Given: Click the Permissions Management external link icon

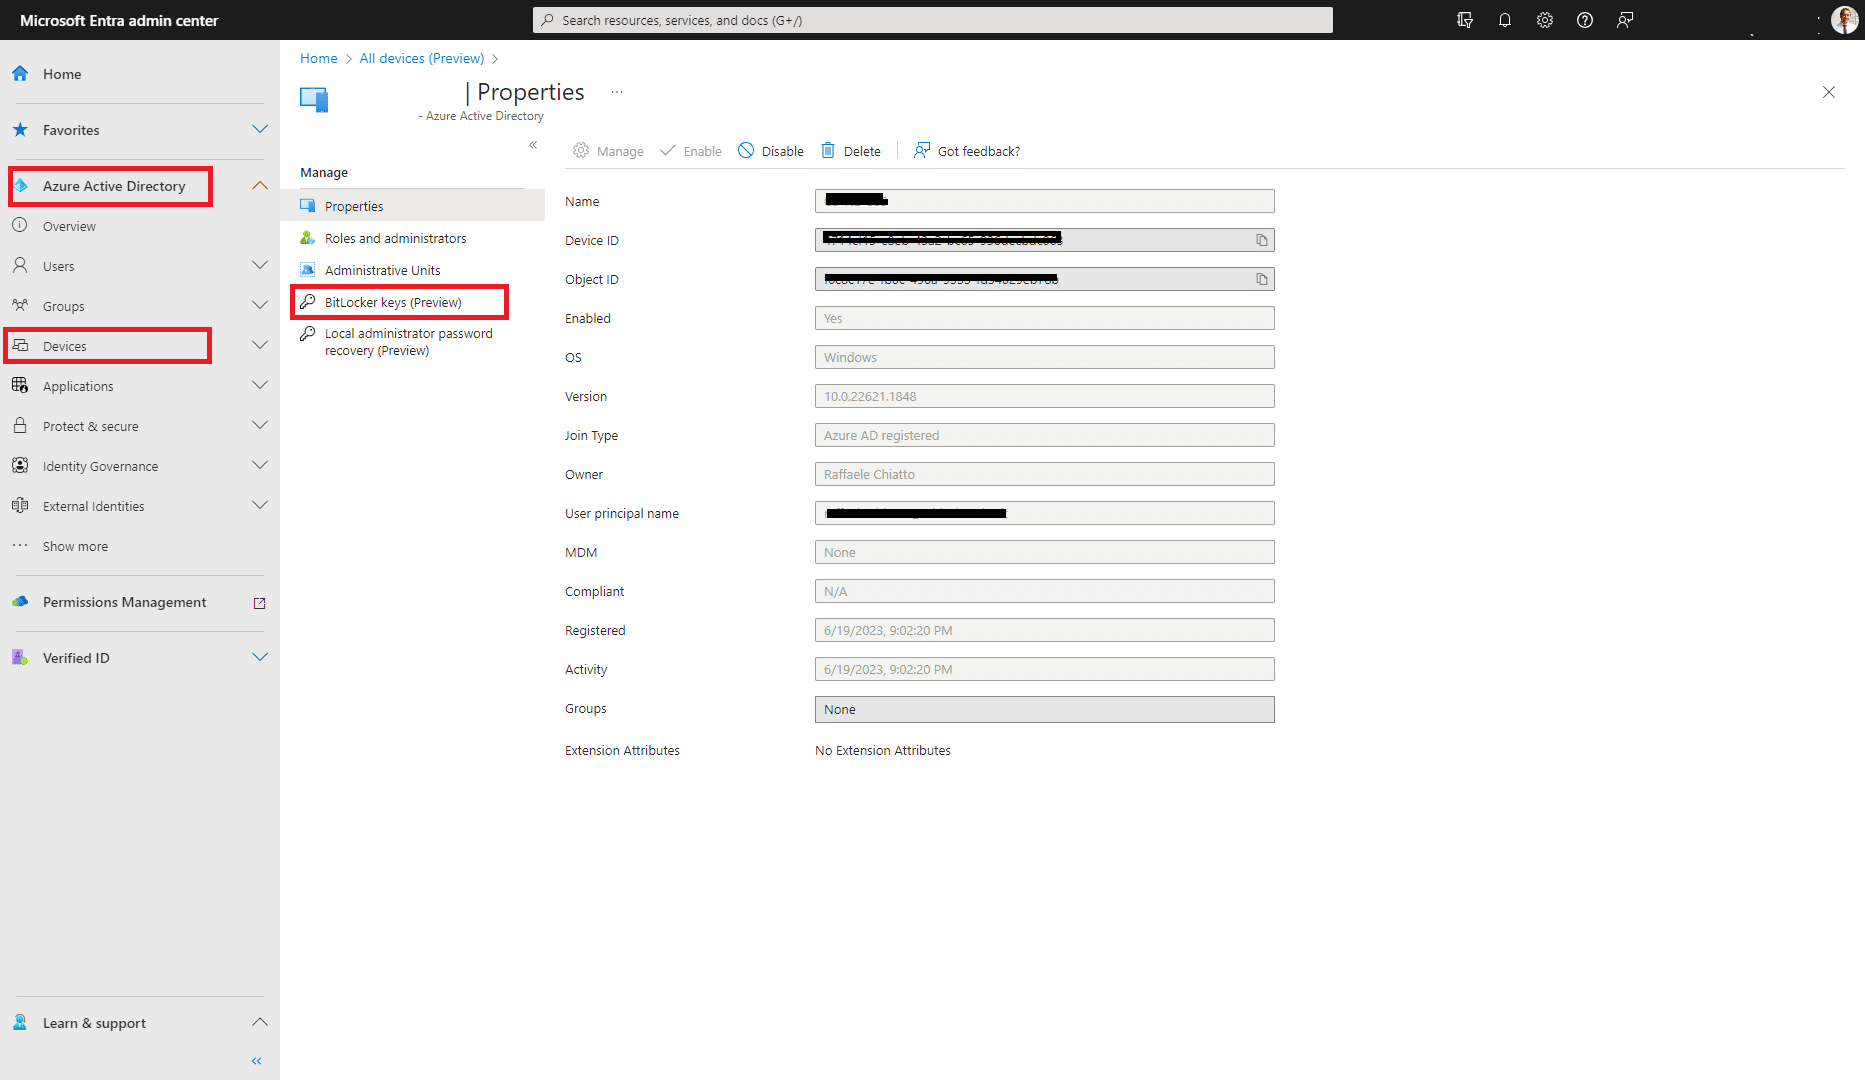Looking at the screenshot, I should 260,603.
